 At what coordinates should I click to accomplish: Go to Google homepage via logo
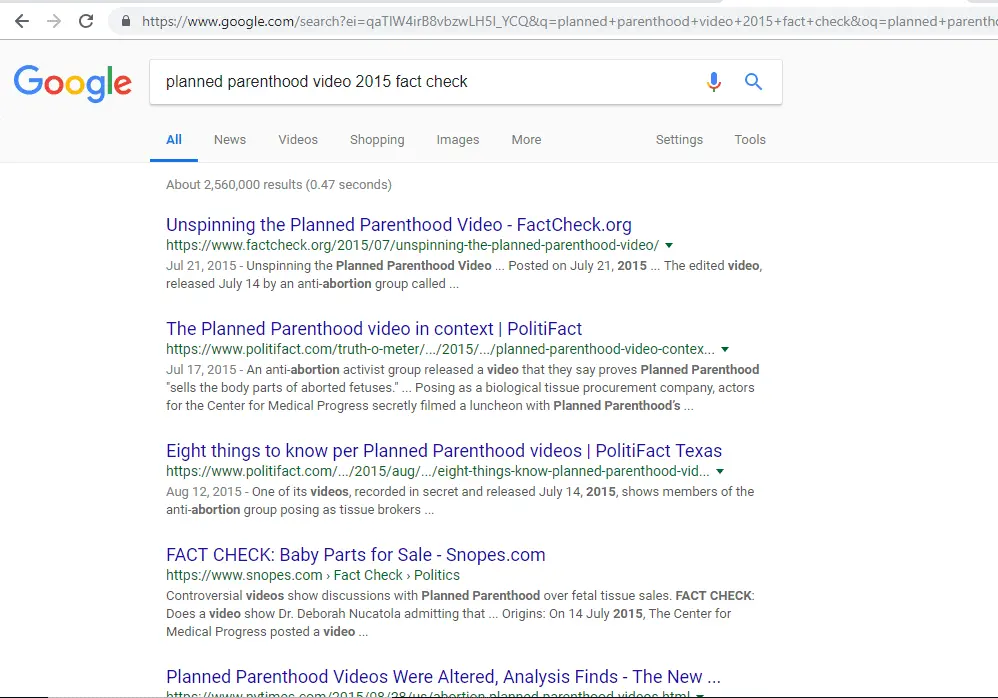[x=72, y=83]
